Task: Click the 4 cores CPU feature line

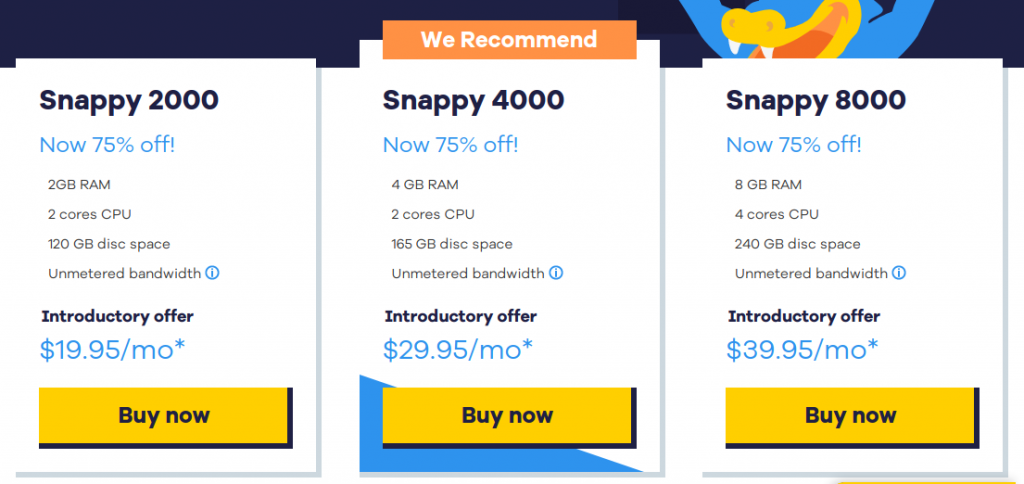Action: [776, 214]
